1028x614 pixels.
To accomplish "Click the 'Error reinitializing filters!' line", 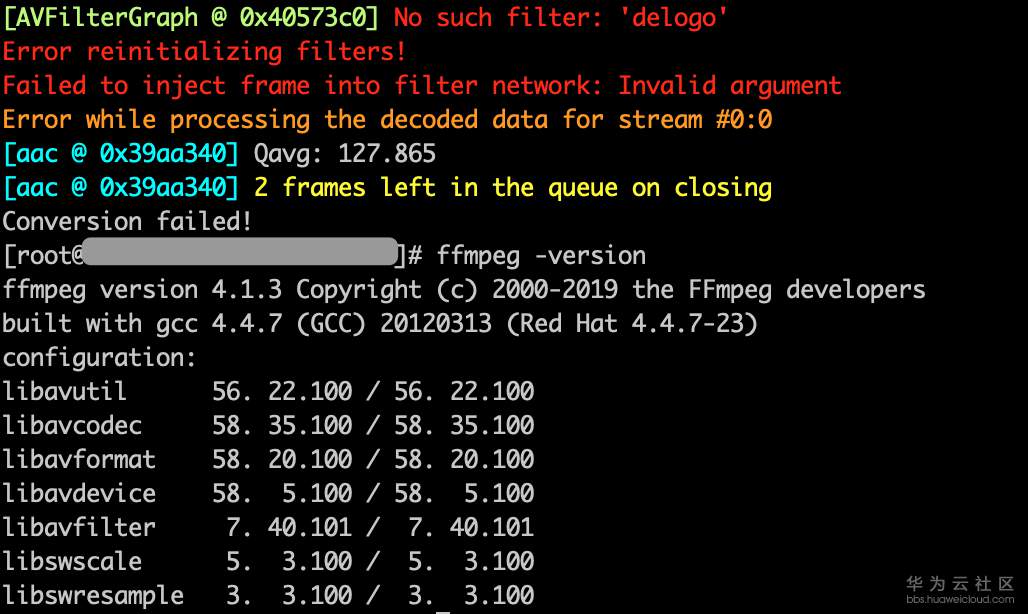I will (204, 51).
